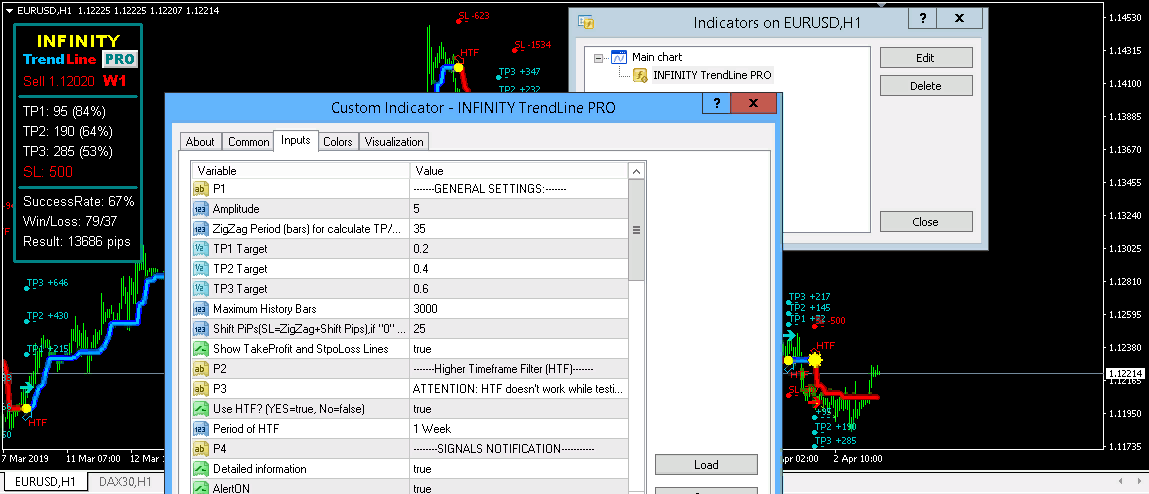Click the icon next to Maximum History Bars

click(200, 309)
